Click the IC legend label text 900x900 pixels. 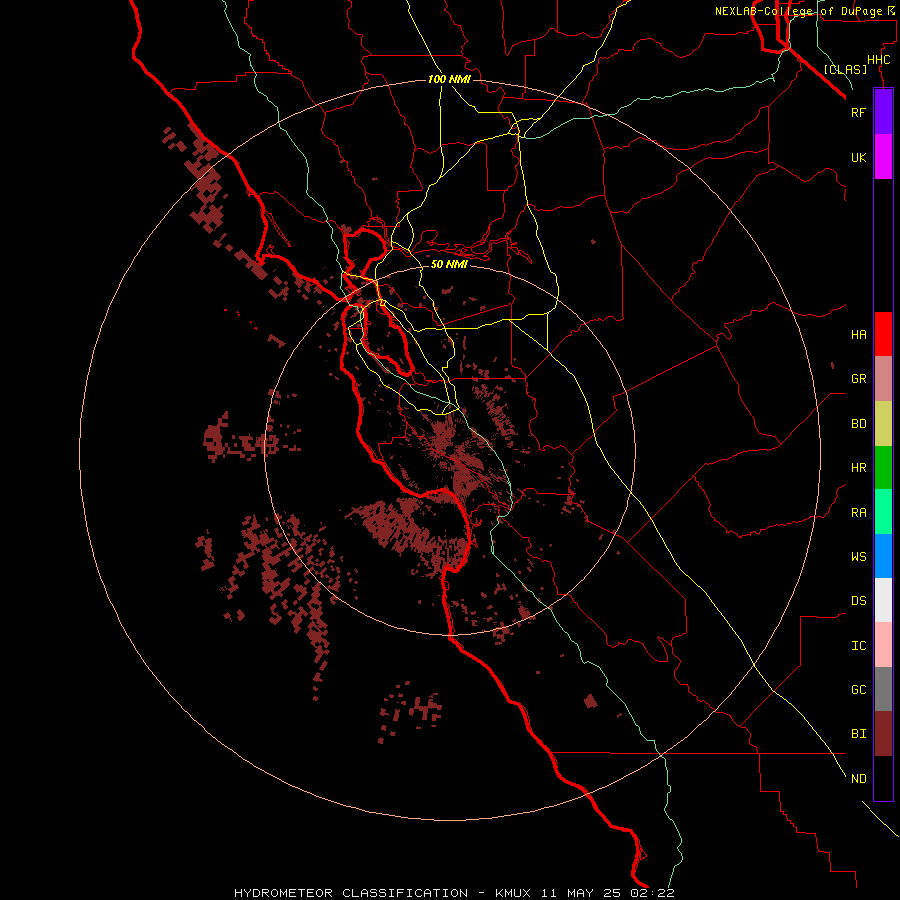[x=858, y=646]
